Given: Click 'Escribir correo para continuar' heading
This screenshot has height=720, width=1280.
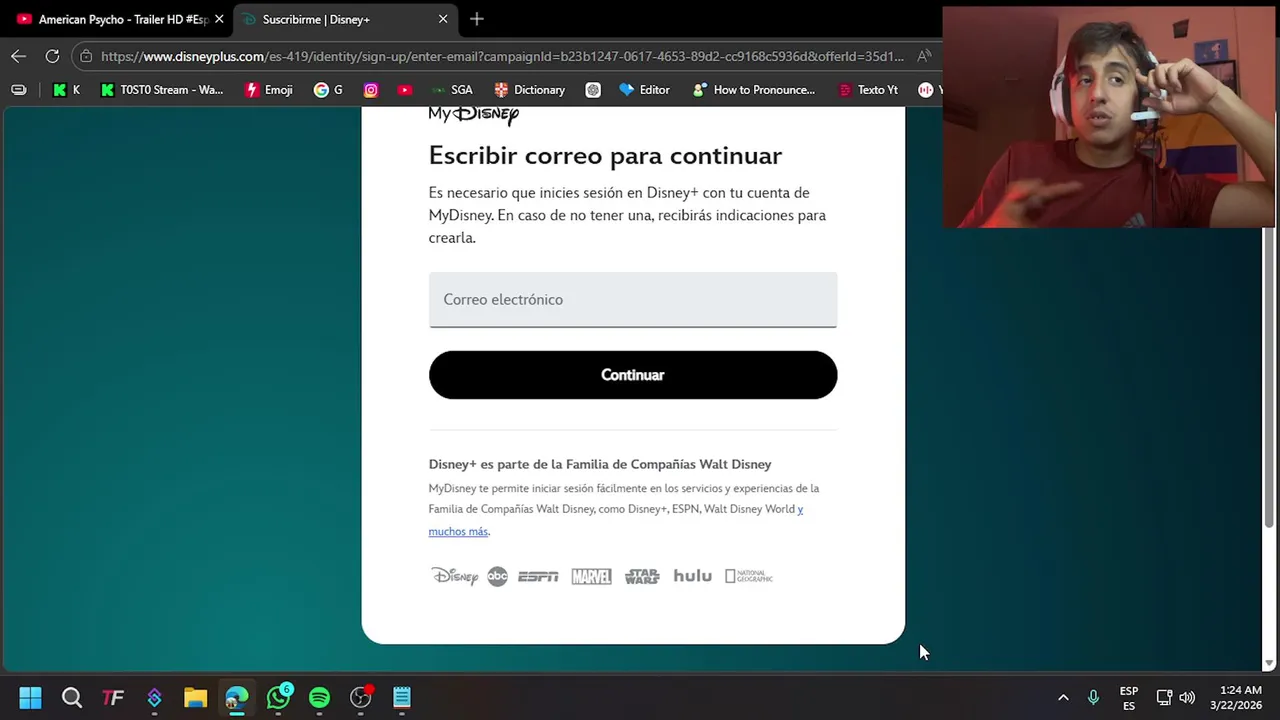Looking at the screenshot, I should tap(605, 156).
